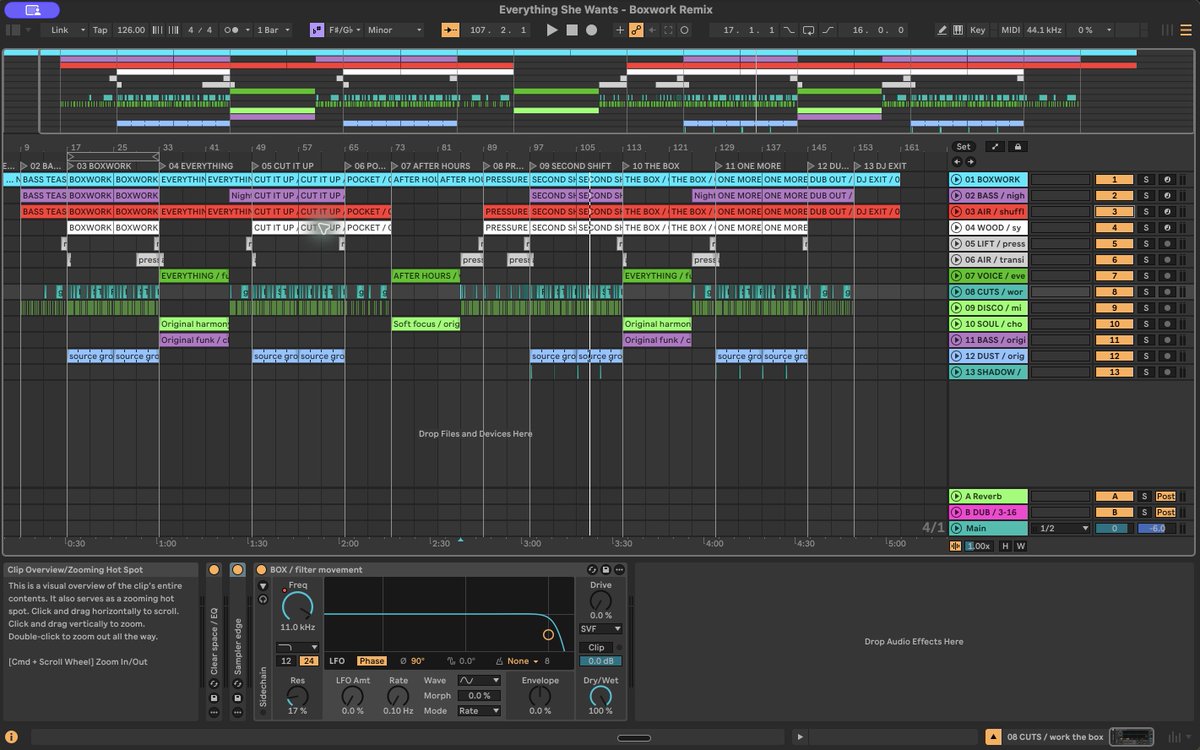Enable Follow playback in the transport bar
1200x750 pixels.
click(450, 30)
